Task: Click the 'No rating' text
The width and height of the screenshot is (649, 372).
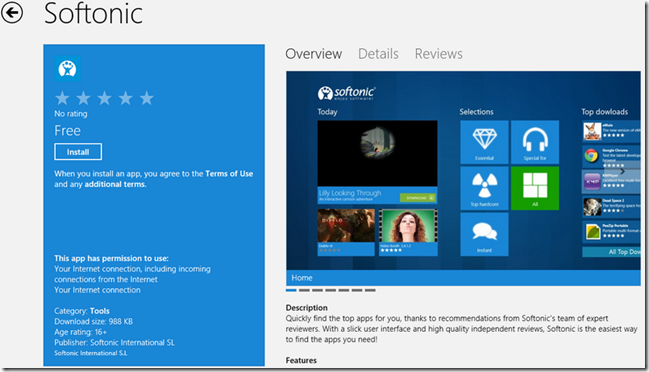Action: (71, 114)
